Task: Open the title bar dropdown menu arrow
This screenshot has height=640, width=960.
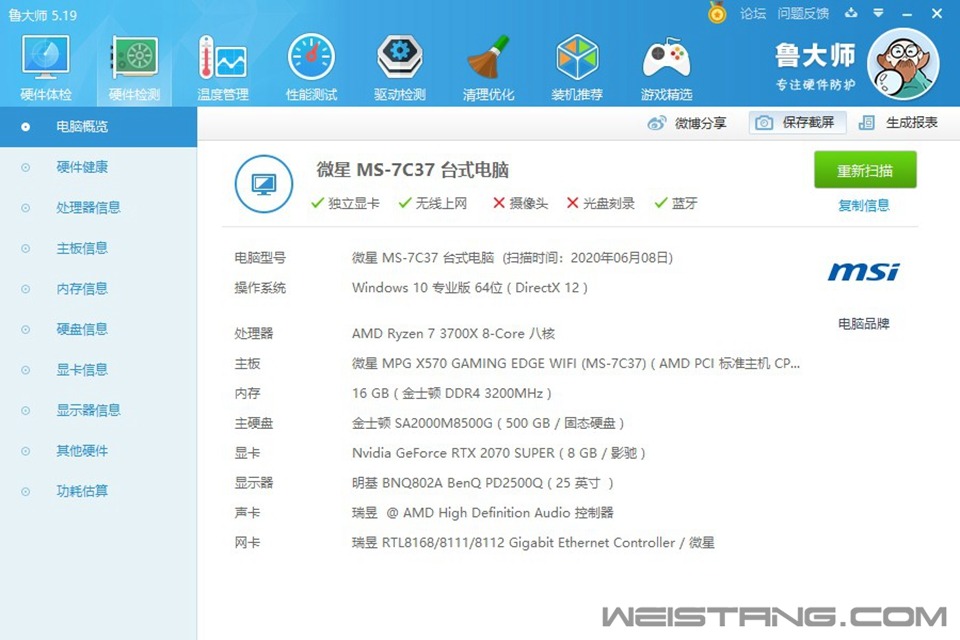Action: point(878,14)
